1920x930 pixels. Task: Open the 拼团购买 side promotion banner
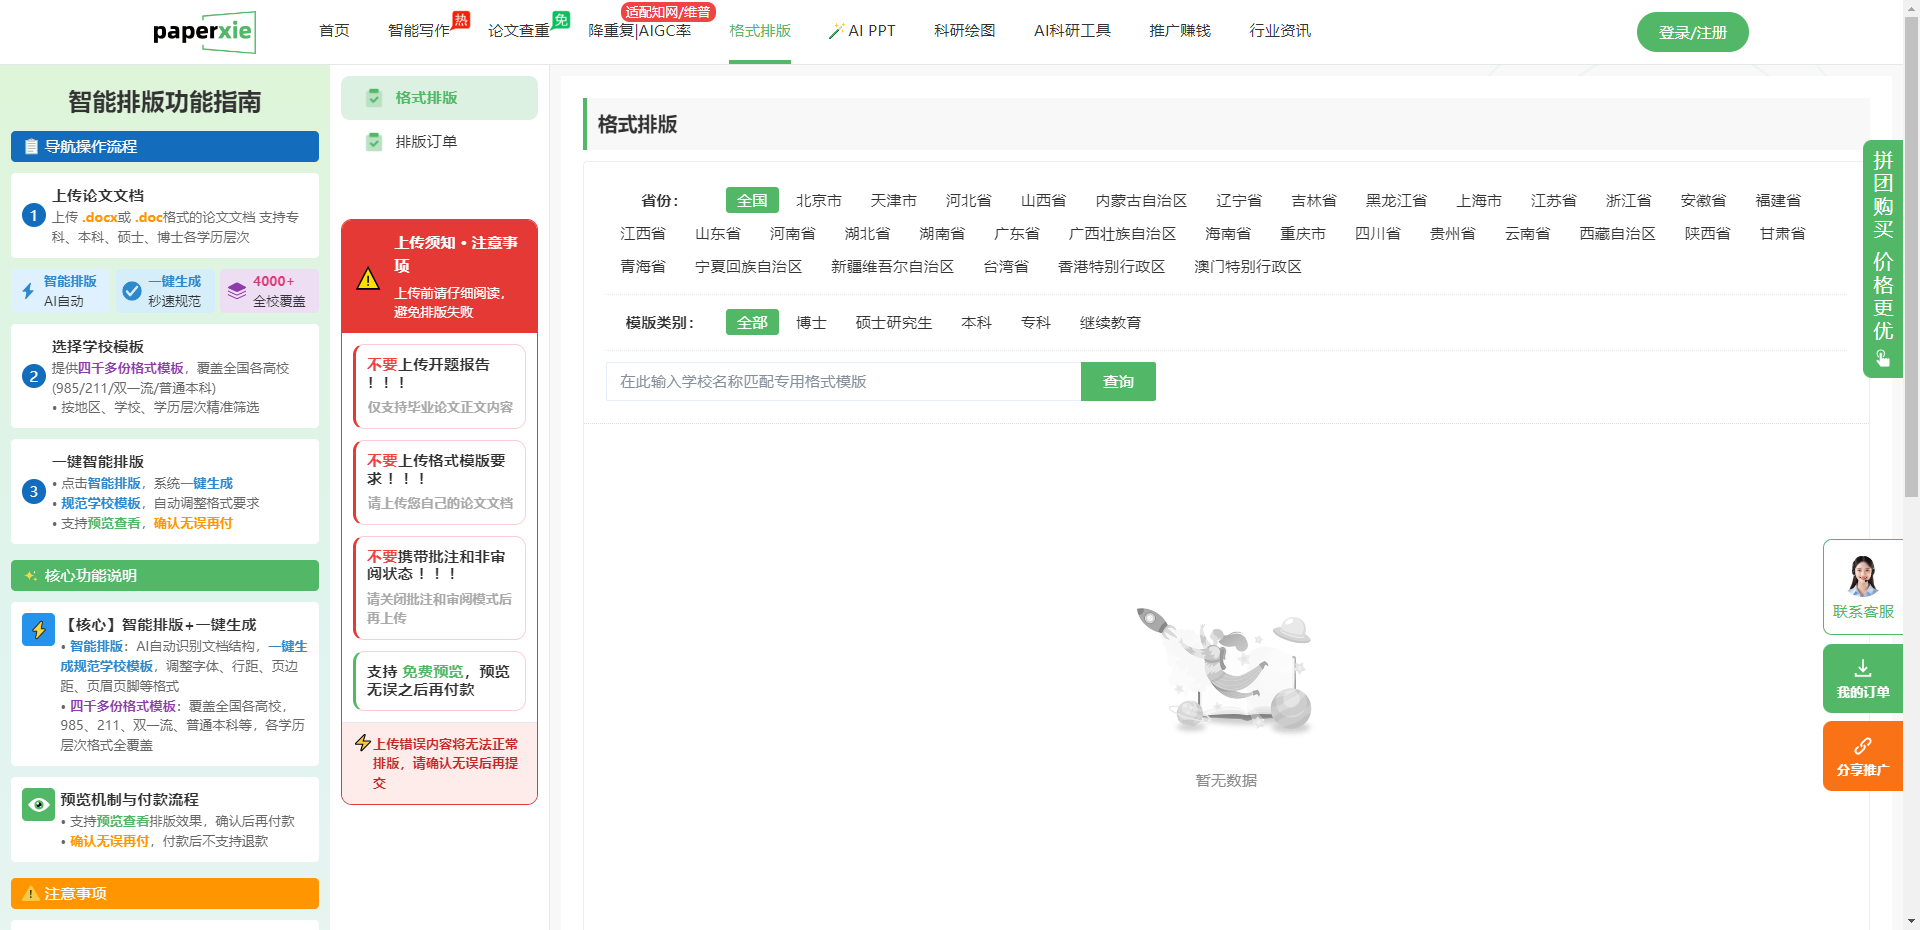click(x=1882, y=258)
